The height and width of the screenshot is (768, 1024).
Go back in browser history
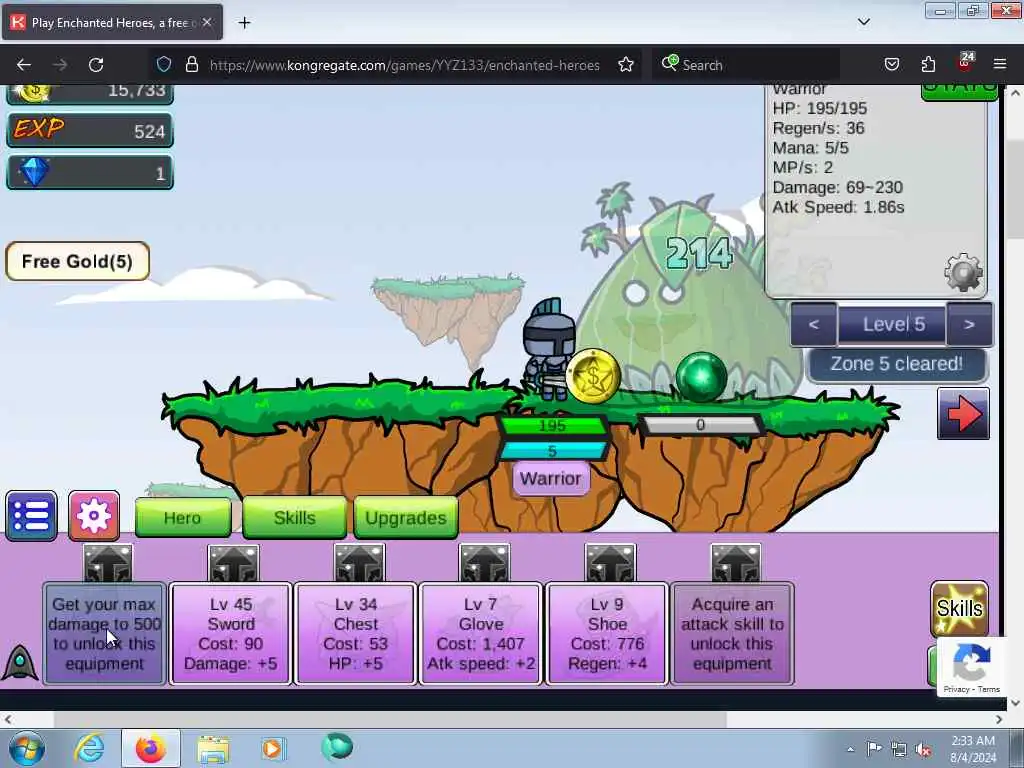click(x=24, y=64)
